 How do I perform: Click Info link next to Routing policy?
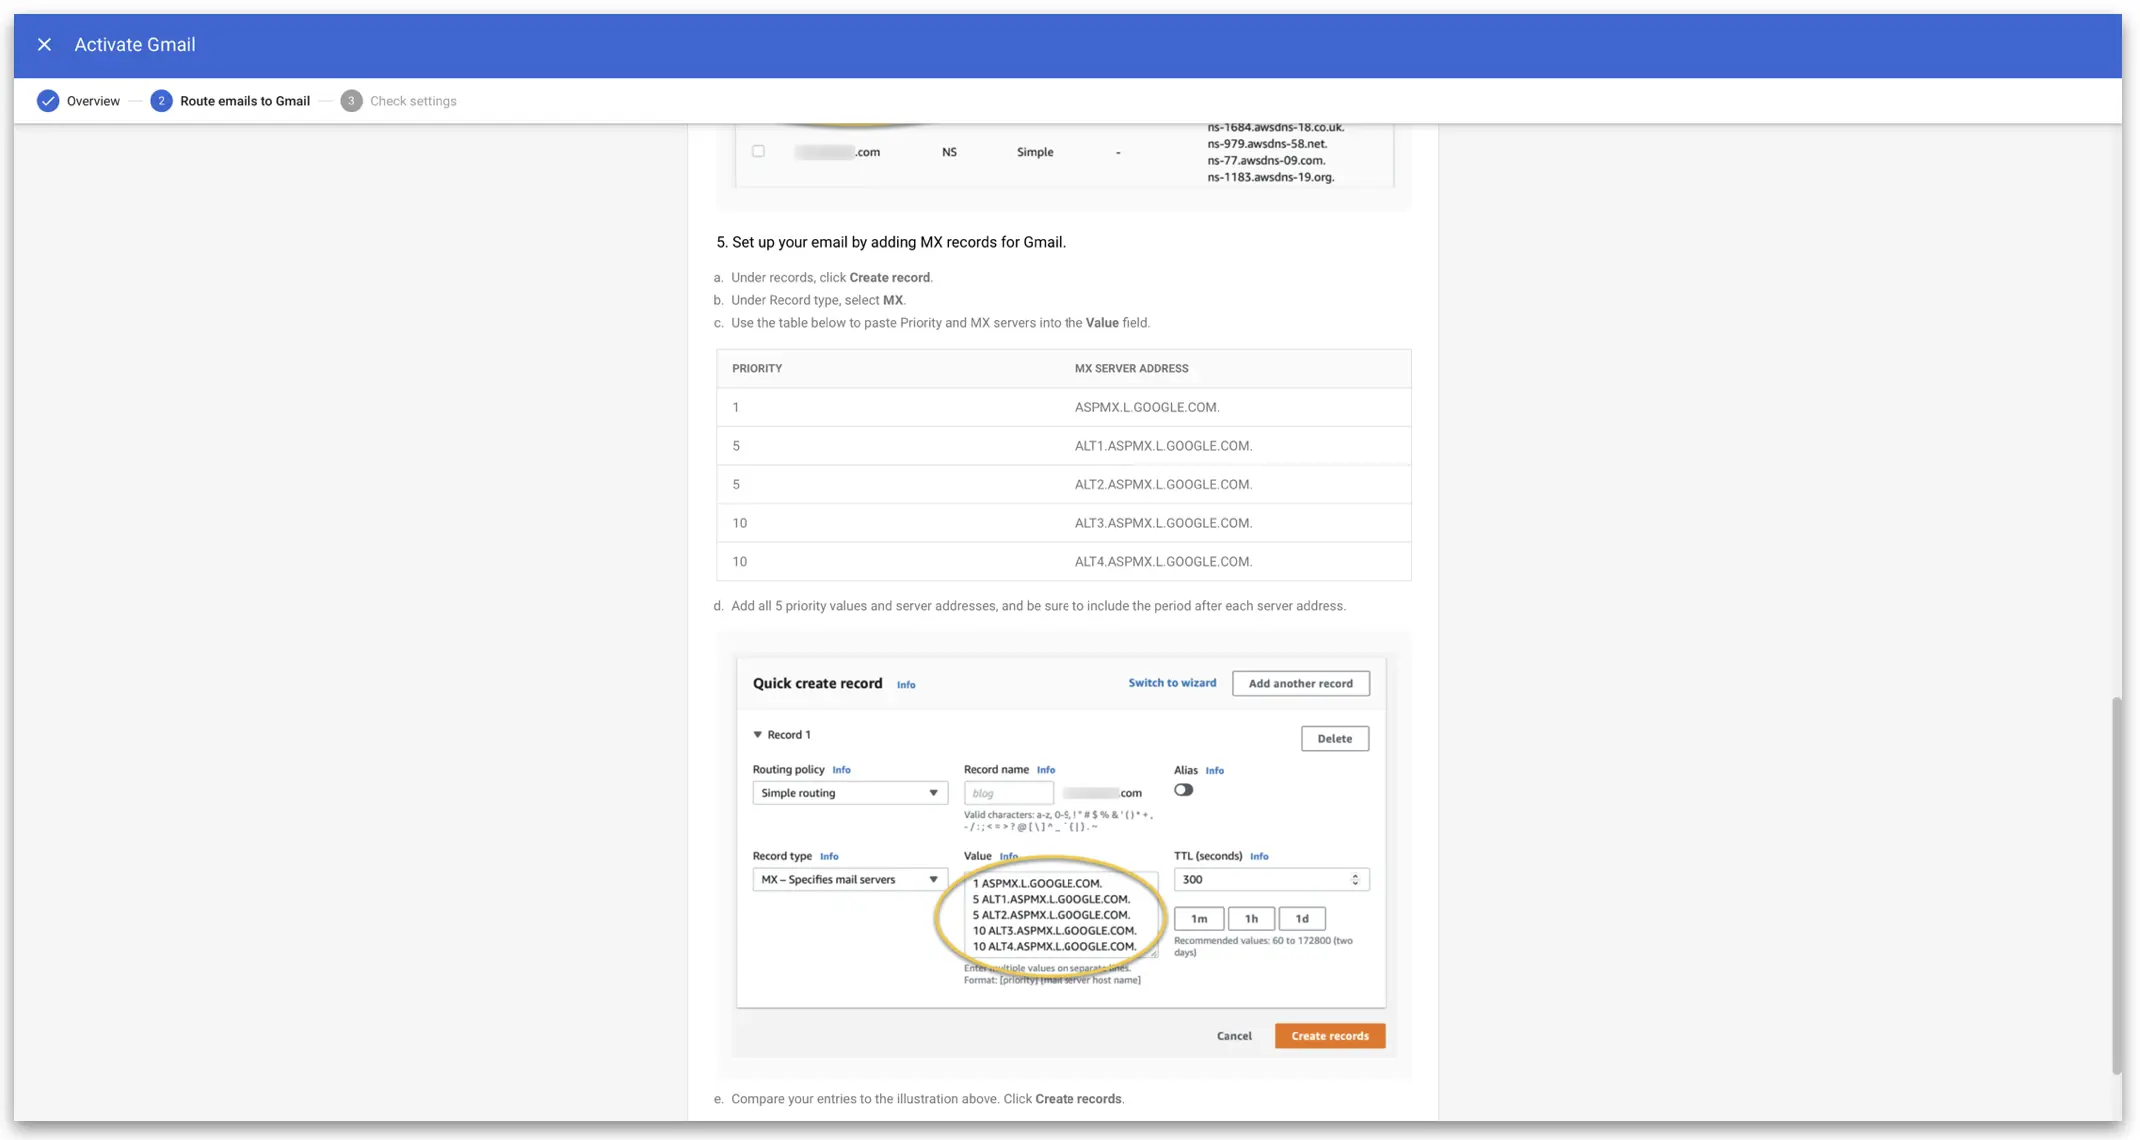click(x=841, y=770)
